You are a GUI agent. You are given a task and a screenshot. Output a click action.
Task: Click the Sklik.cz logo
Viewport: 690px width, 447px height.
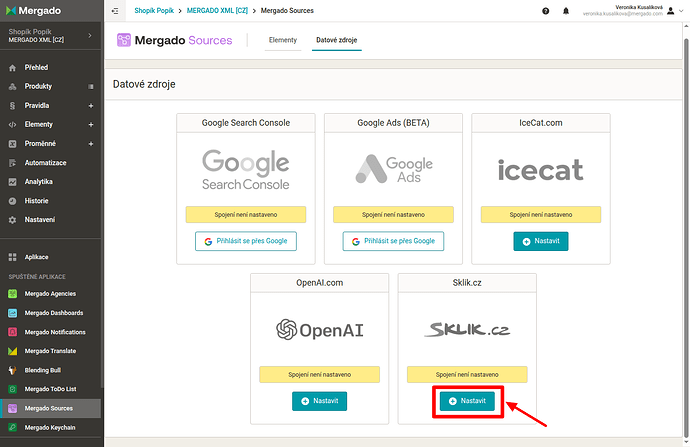point(467,329)
